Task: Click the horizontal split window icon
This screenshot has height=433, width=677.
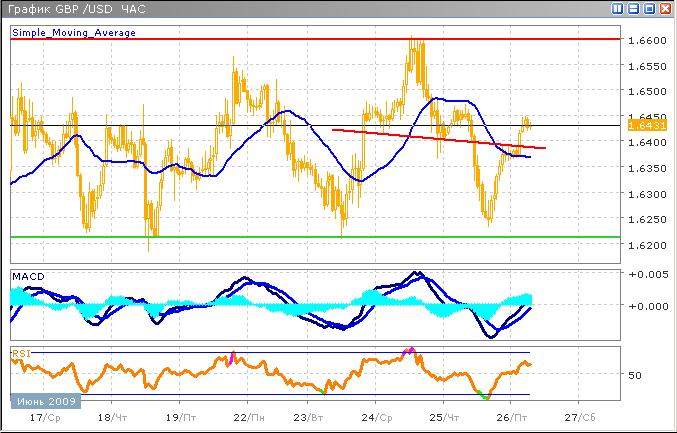Action: pos(634,8)
